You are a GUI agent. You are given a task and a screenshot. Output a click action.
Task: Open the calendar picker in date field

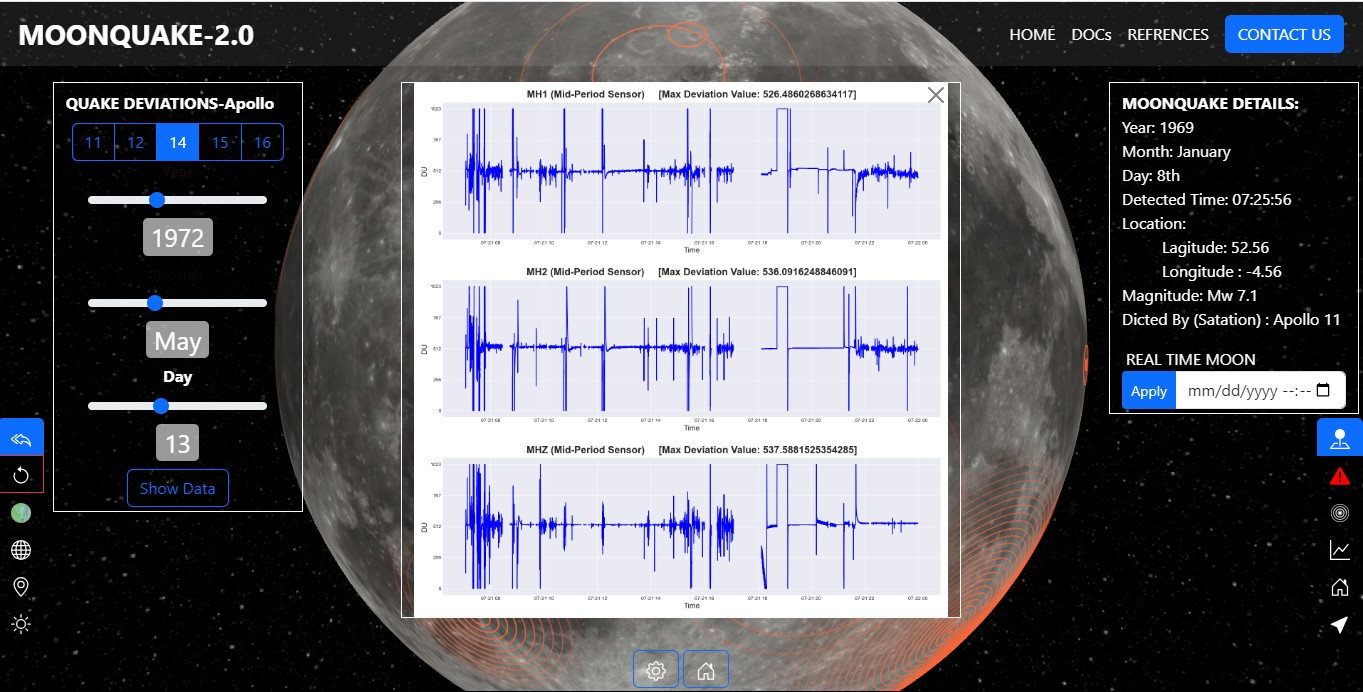point(1323,391)
